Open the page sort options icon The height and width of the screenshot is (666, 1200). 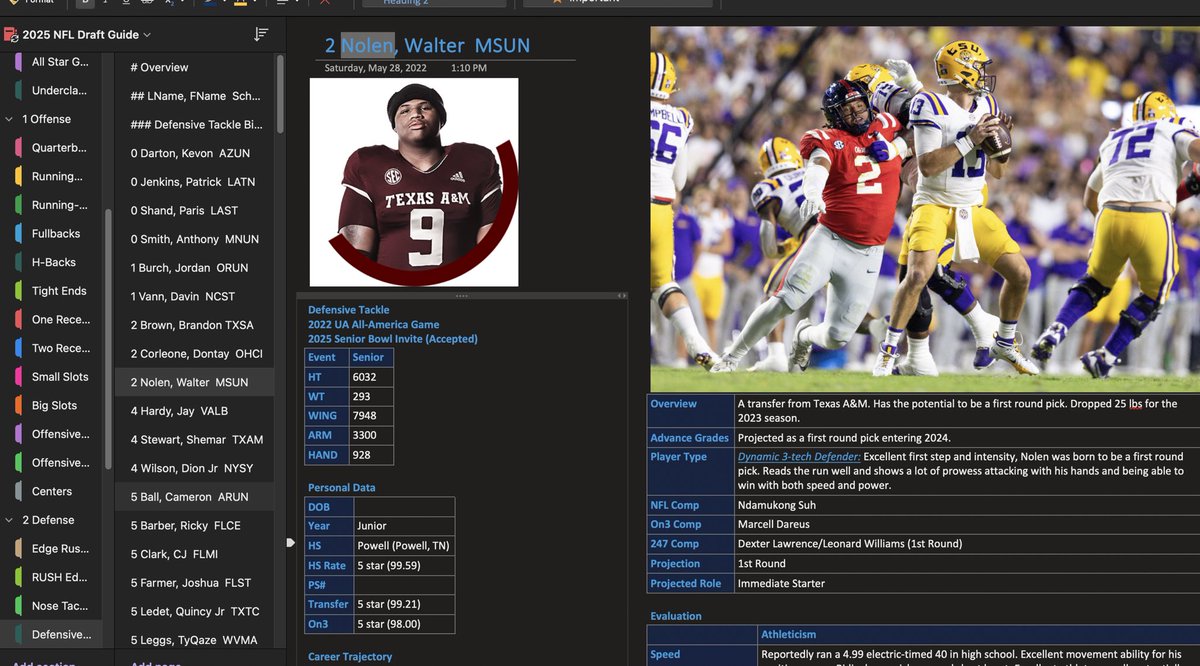pyautogui.click(x=260, y=33)
